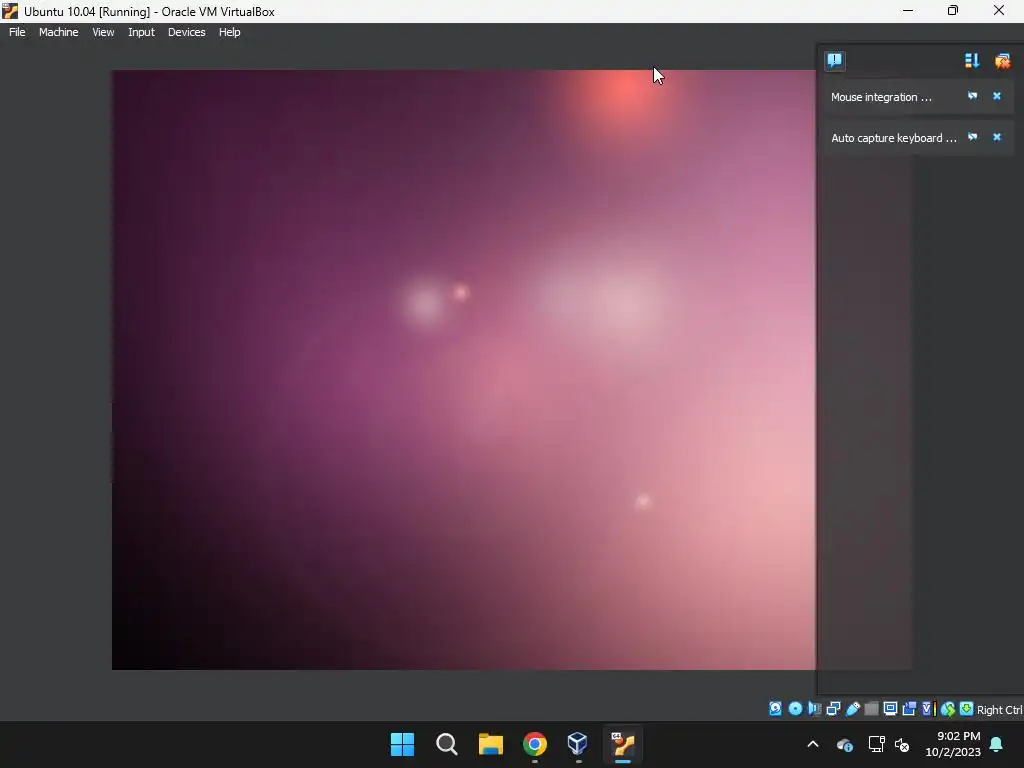Open the Windows notification bell

[997, 744]
